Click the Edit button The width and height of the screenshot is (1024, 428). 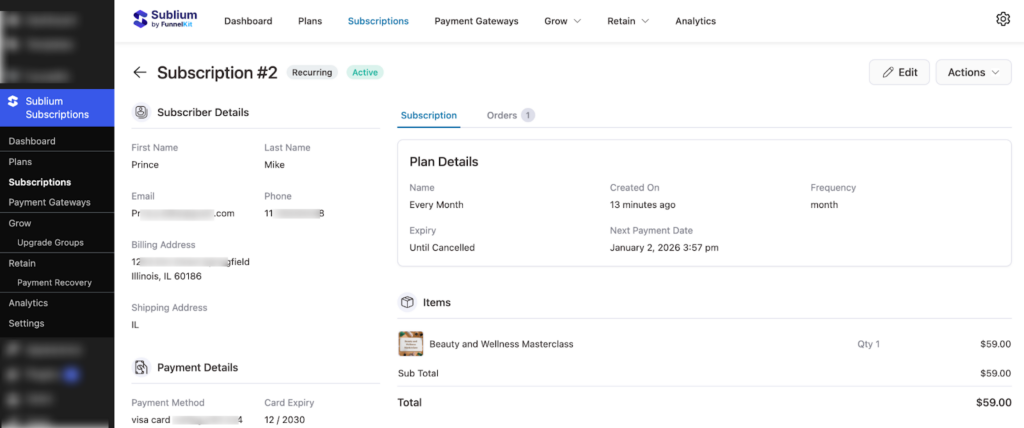pos(899,72)
